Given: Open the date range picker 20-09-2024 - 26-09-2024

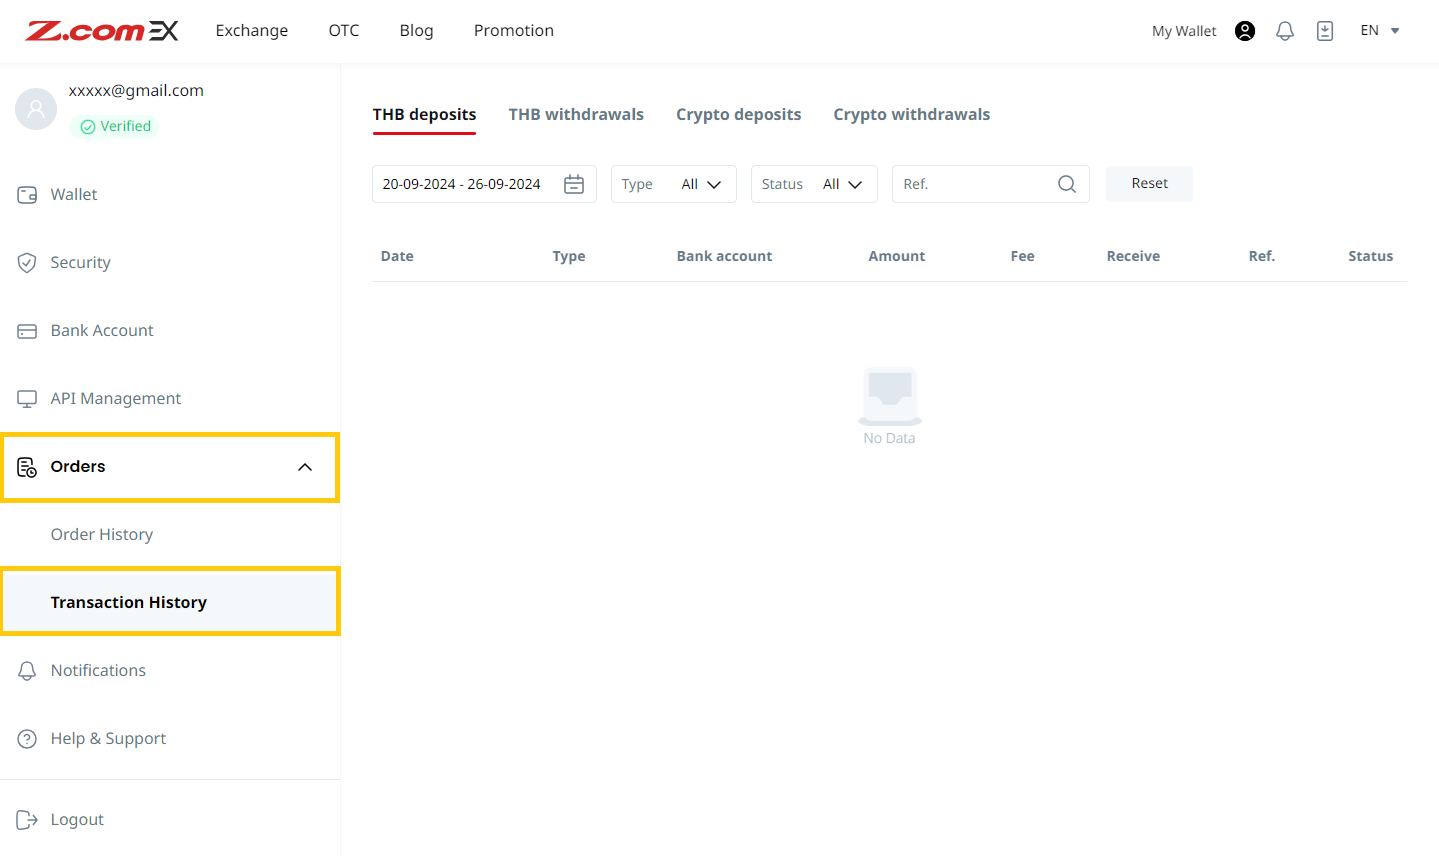Looking at the screenshot, I should point(484,184).
